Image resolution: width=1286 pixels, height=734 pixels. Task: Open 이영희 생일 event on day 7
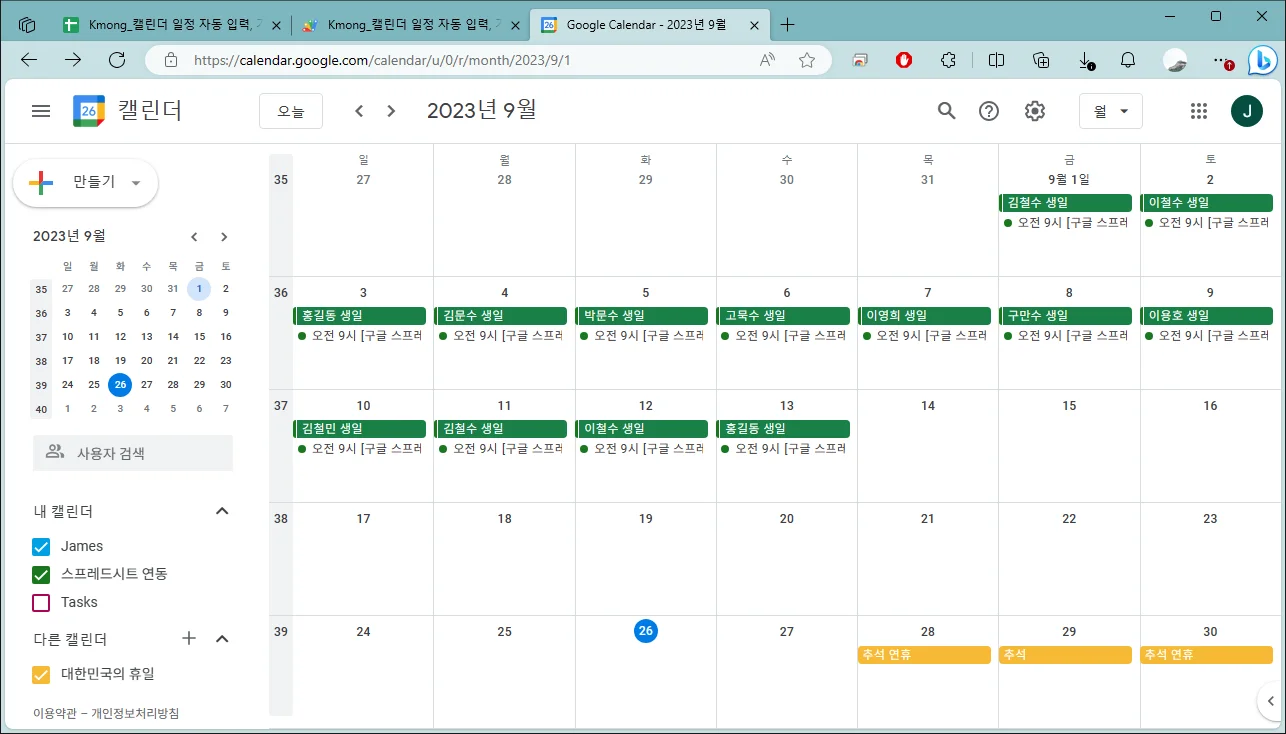pos(925,315)
